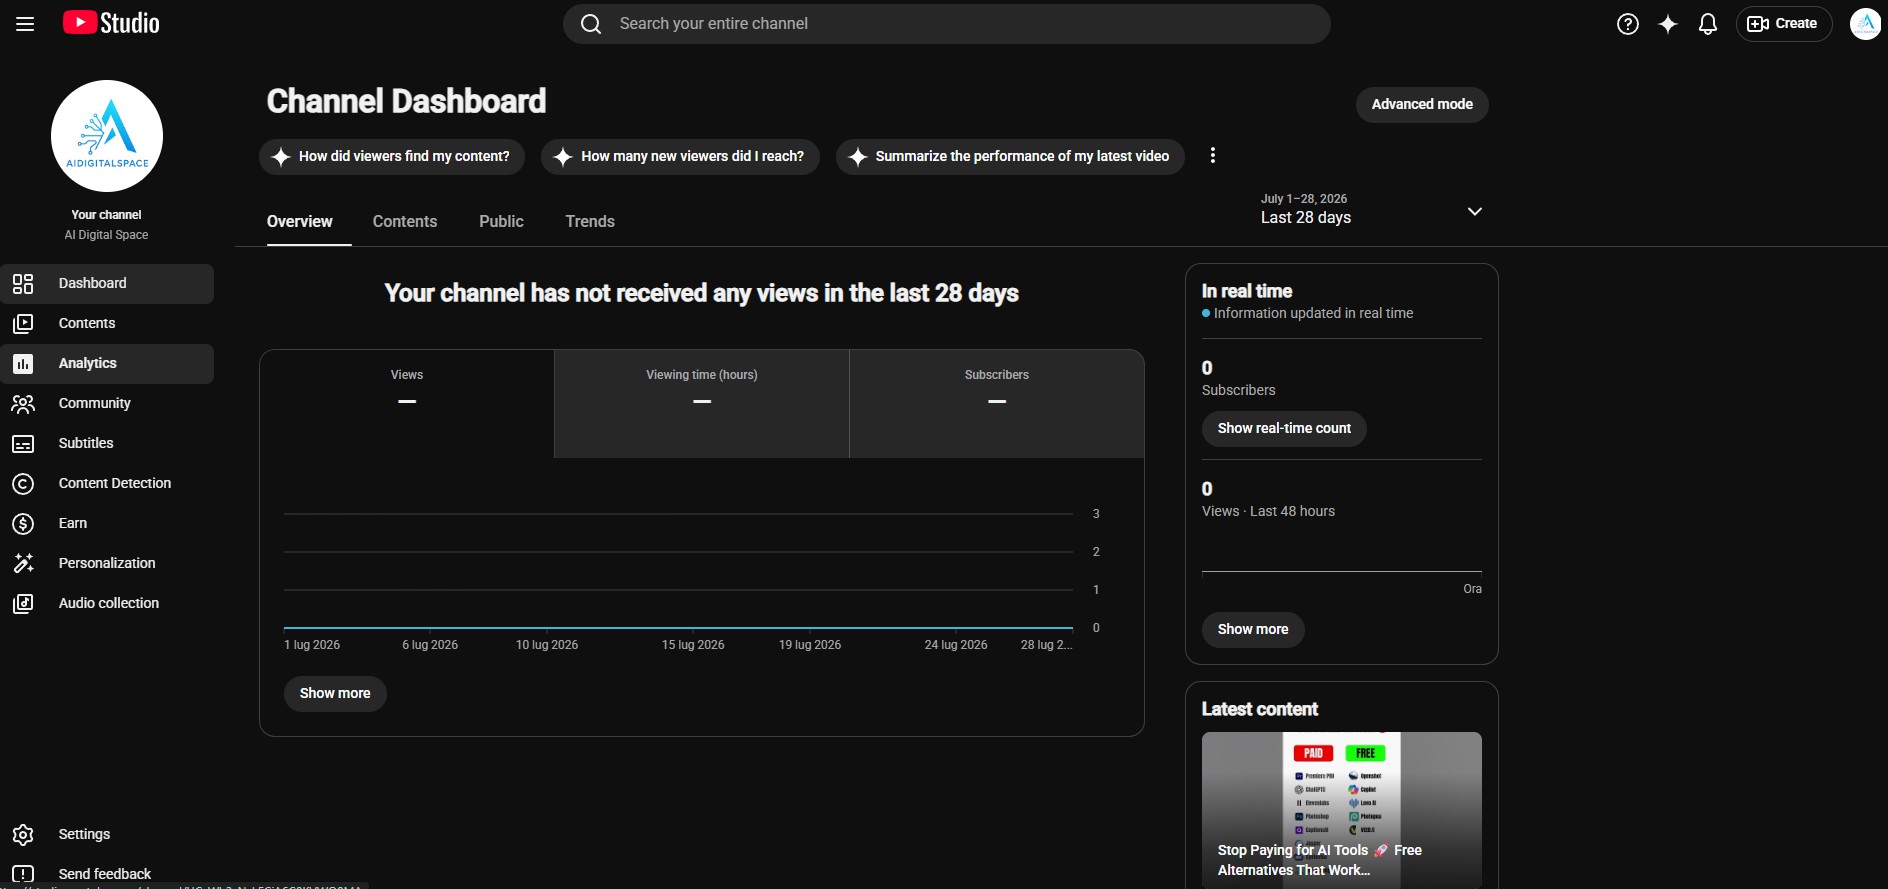Open the three-dot more options menu
The image size is (1888, 889).
[1213, 156]
